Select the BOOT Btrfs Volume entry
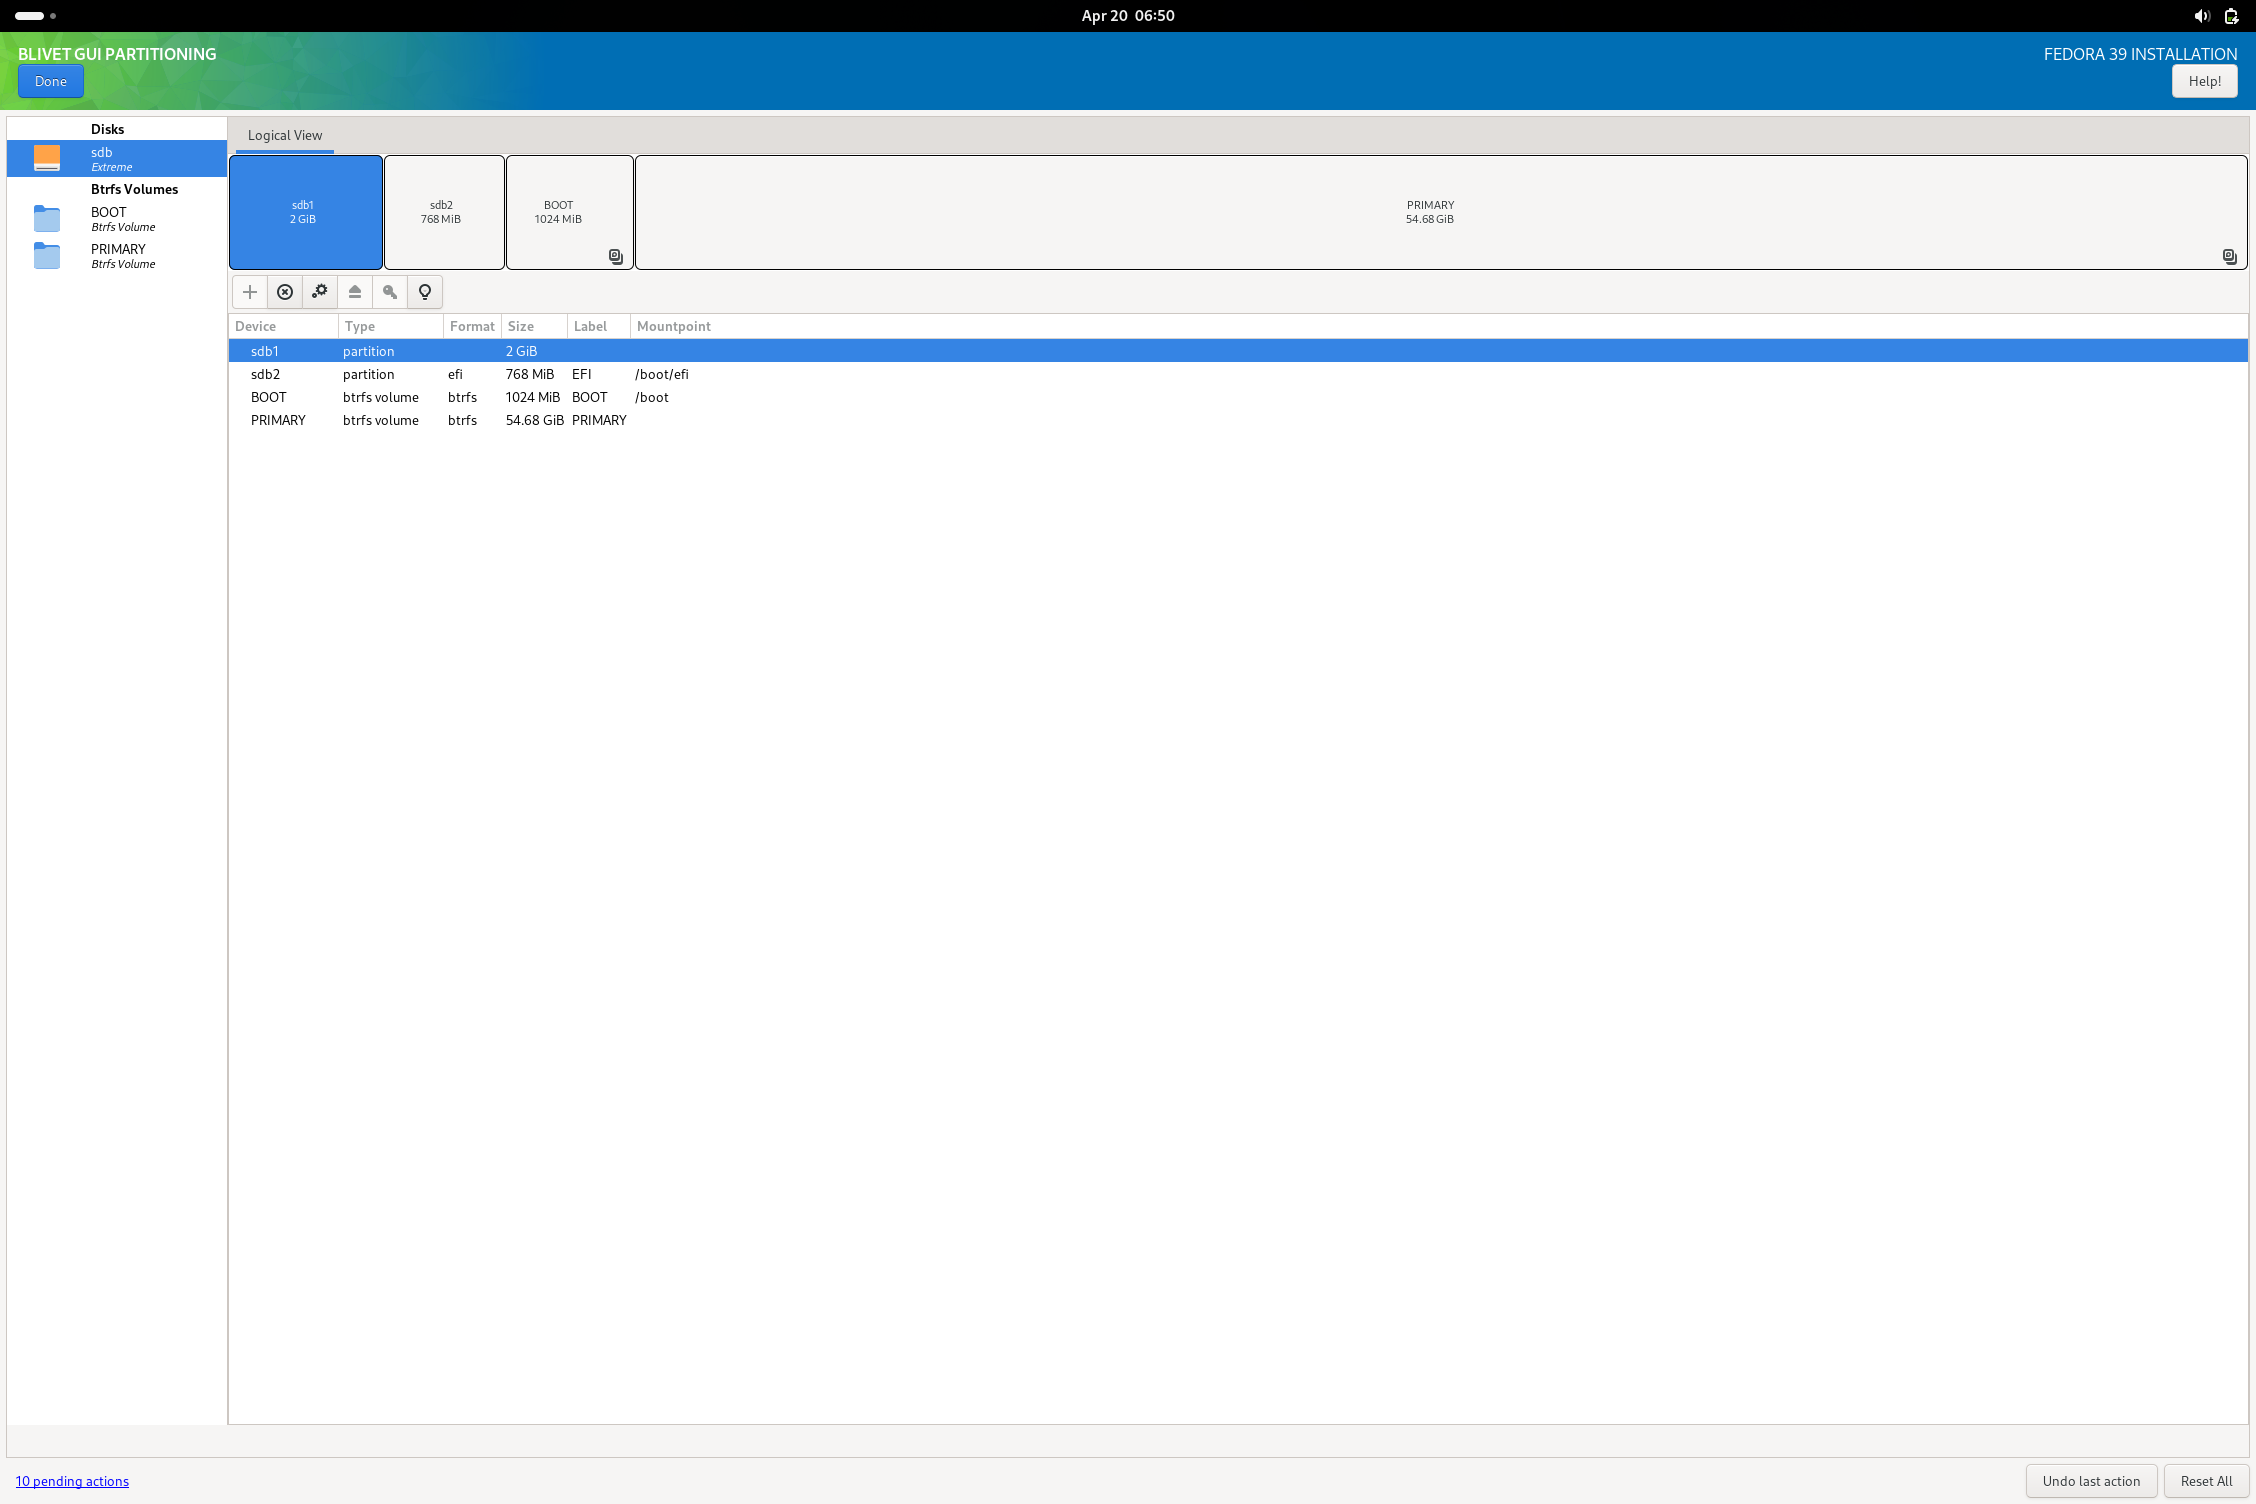 [x=116, y=219]
